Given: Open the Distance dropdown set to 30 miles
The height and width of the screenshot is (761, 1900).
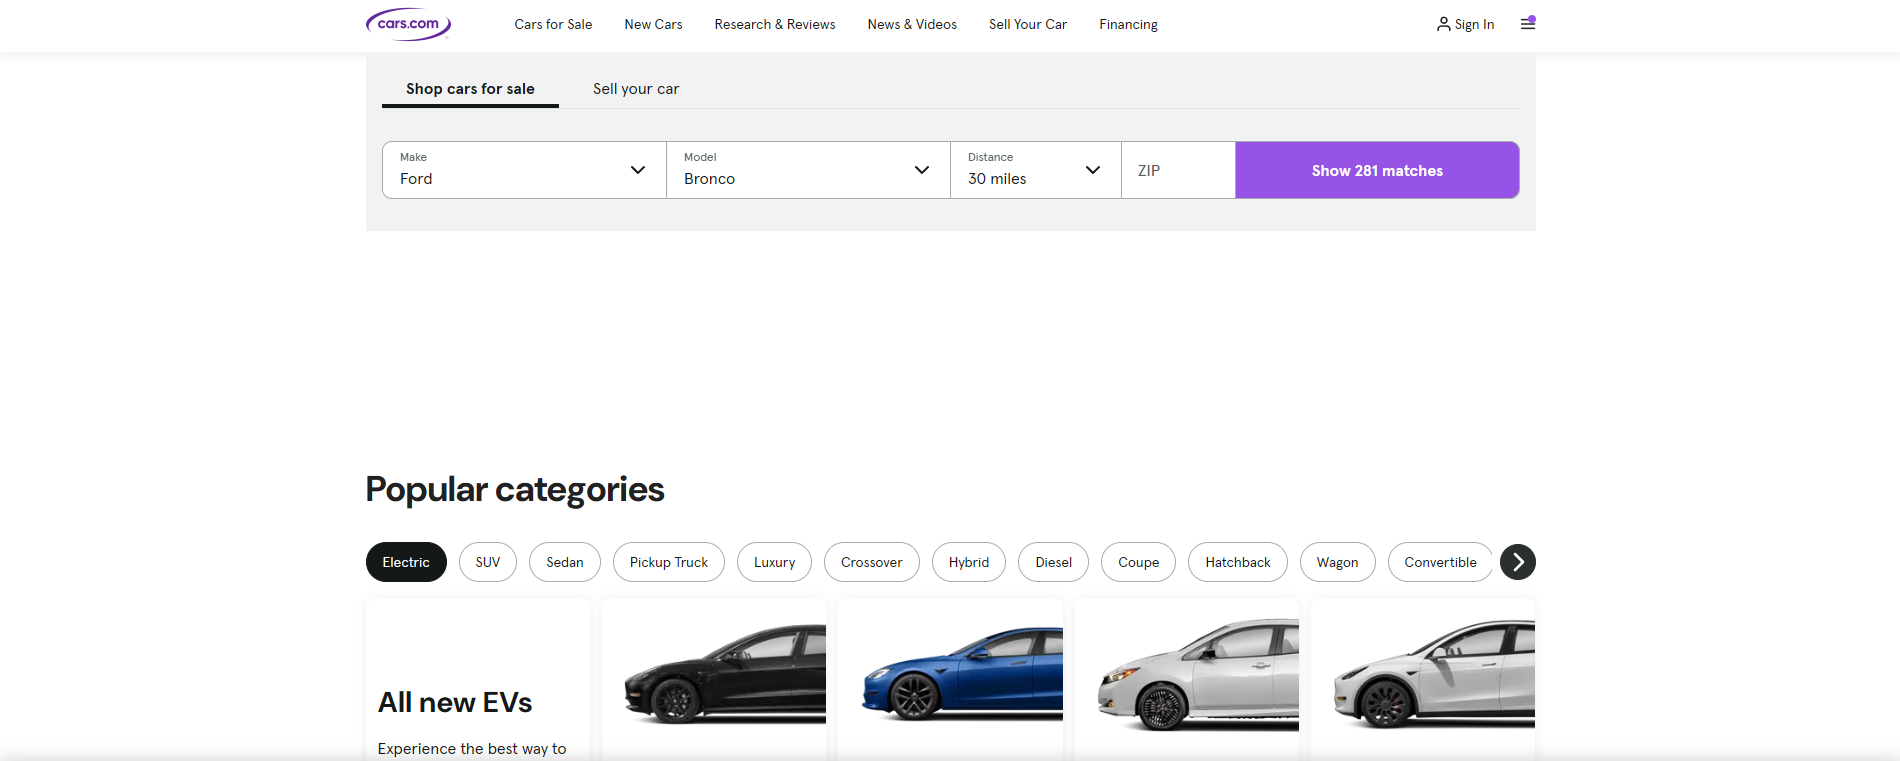Looking at the screenshot, I should click(x=1035, y=170).
